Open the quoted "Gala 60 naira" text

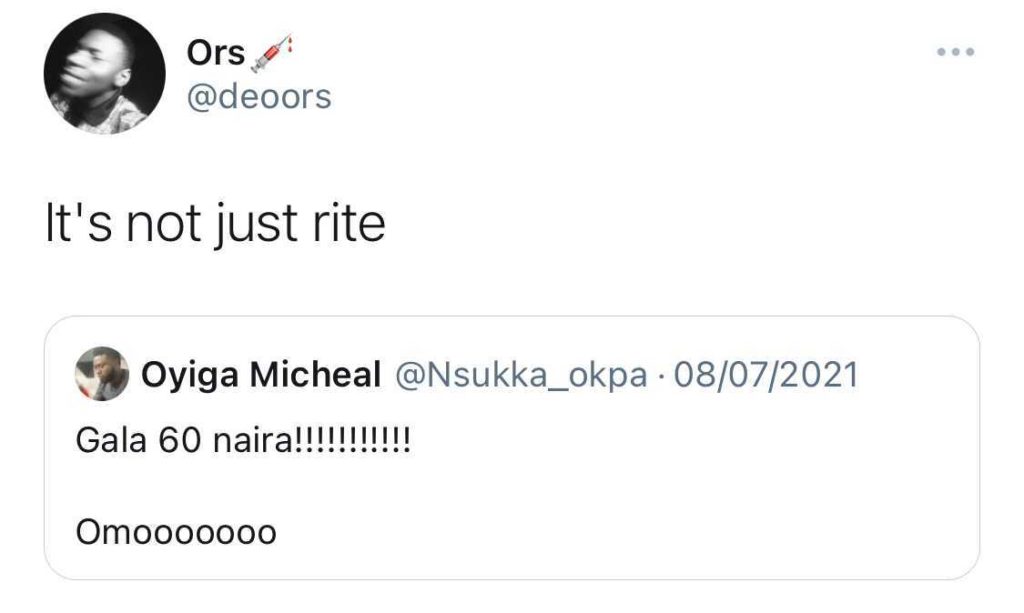tap(243, 442)
